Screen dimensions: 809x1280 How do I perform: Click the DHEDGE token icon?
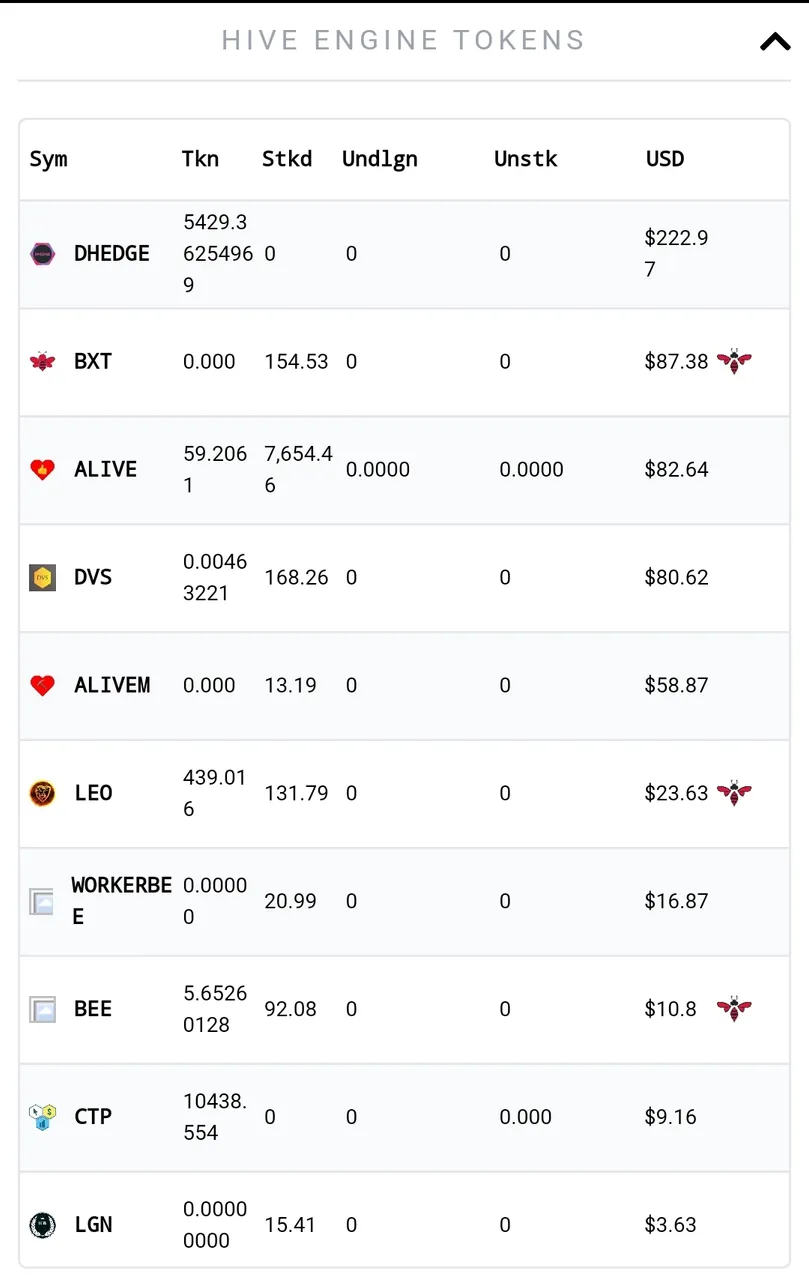[43, 254]
